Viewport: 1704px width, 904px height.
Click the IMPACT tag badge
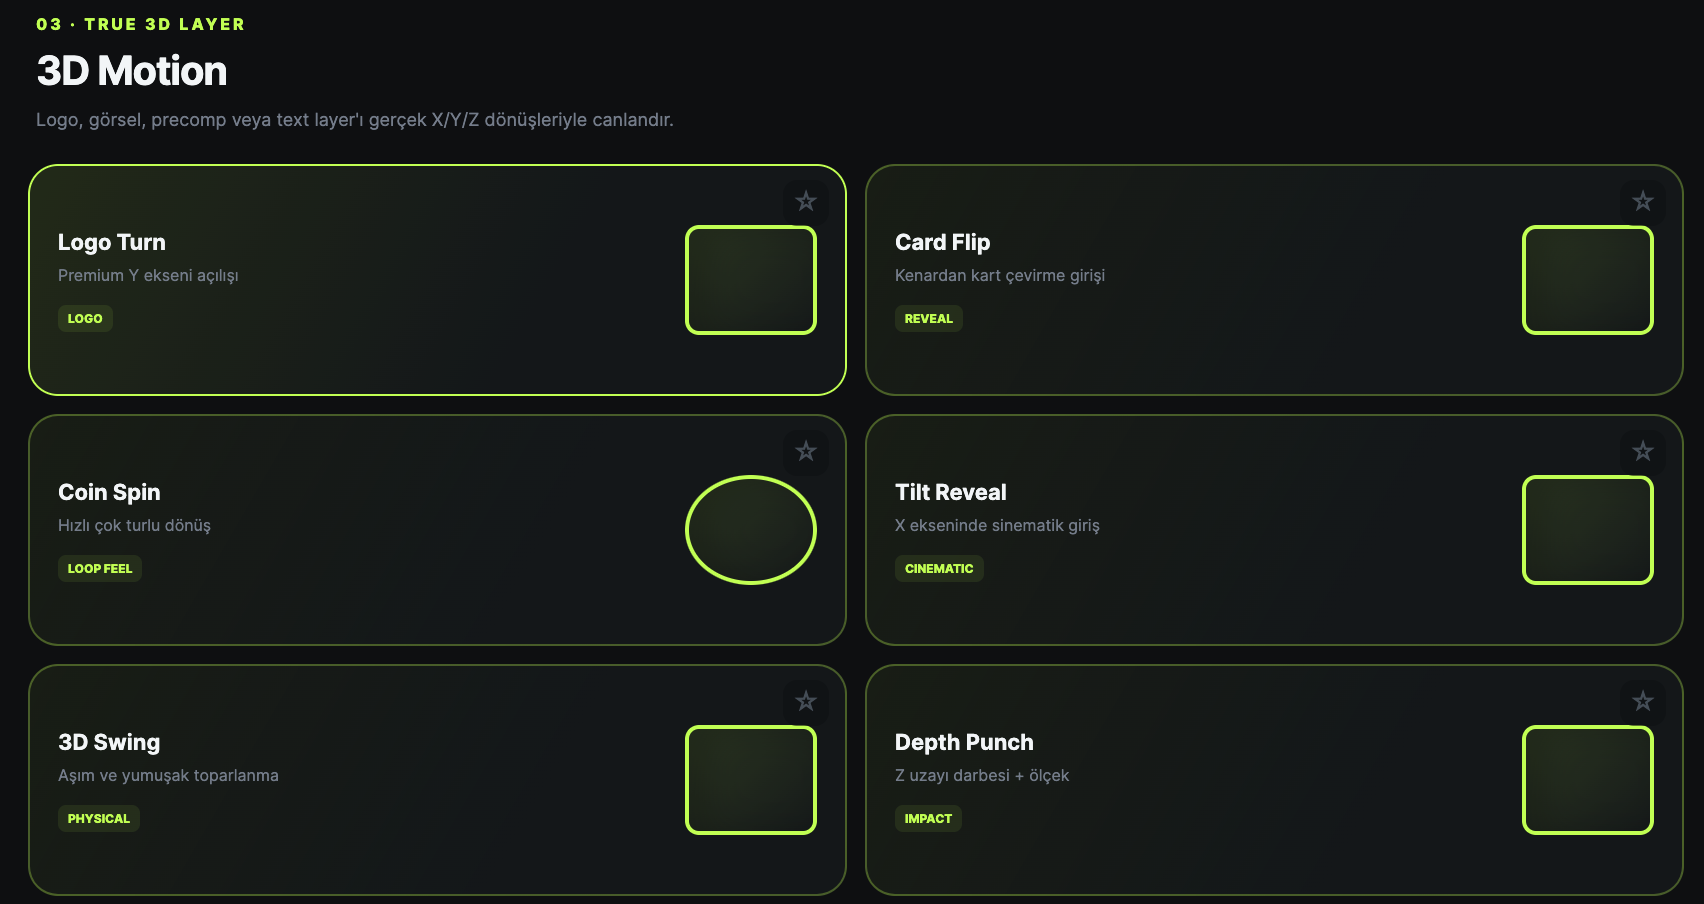click(928, 818)
